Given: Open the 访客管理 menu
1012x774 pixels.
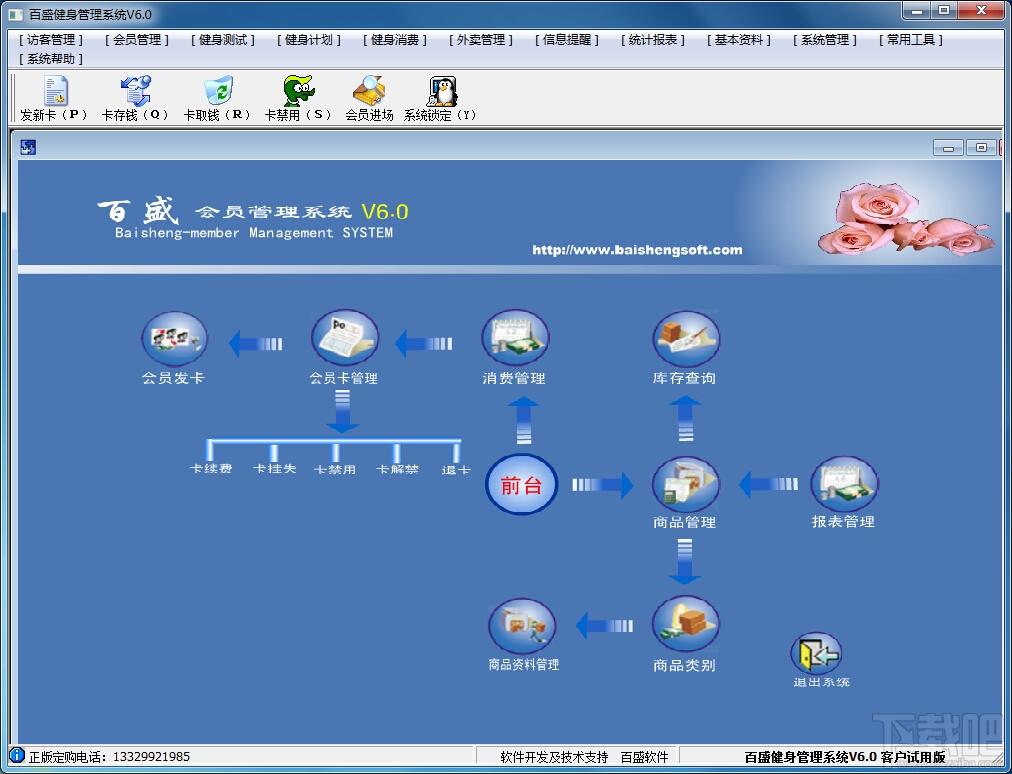Looking at the screenshot, I should (x=51, y=40).
